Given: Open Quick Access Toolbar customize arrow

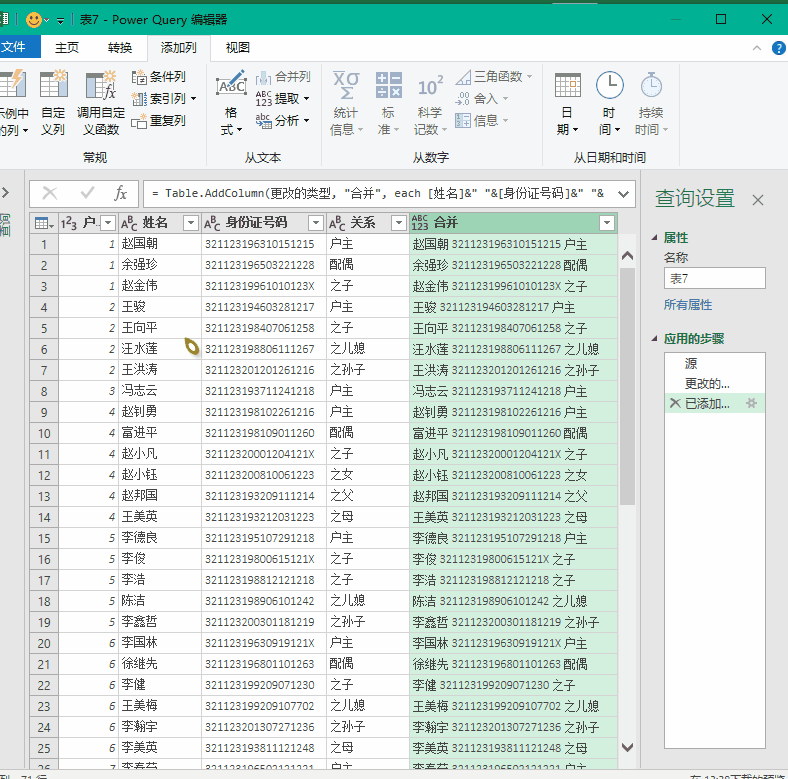Looking at the screenshot, I should [60, 21].
